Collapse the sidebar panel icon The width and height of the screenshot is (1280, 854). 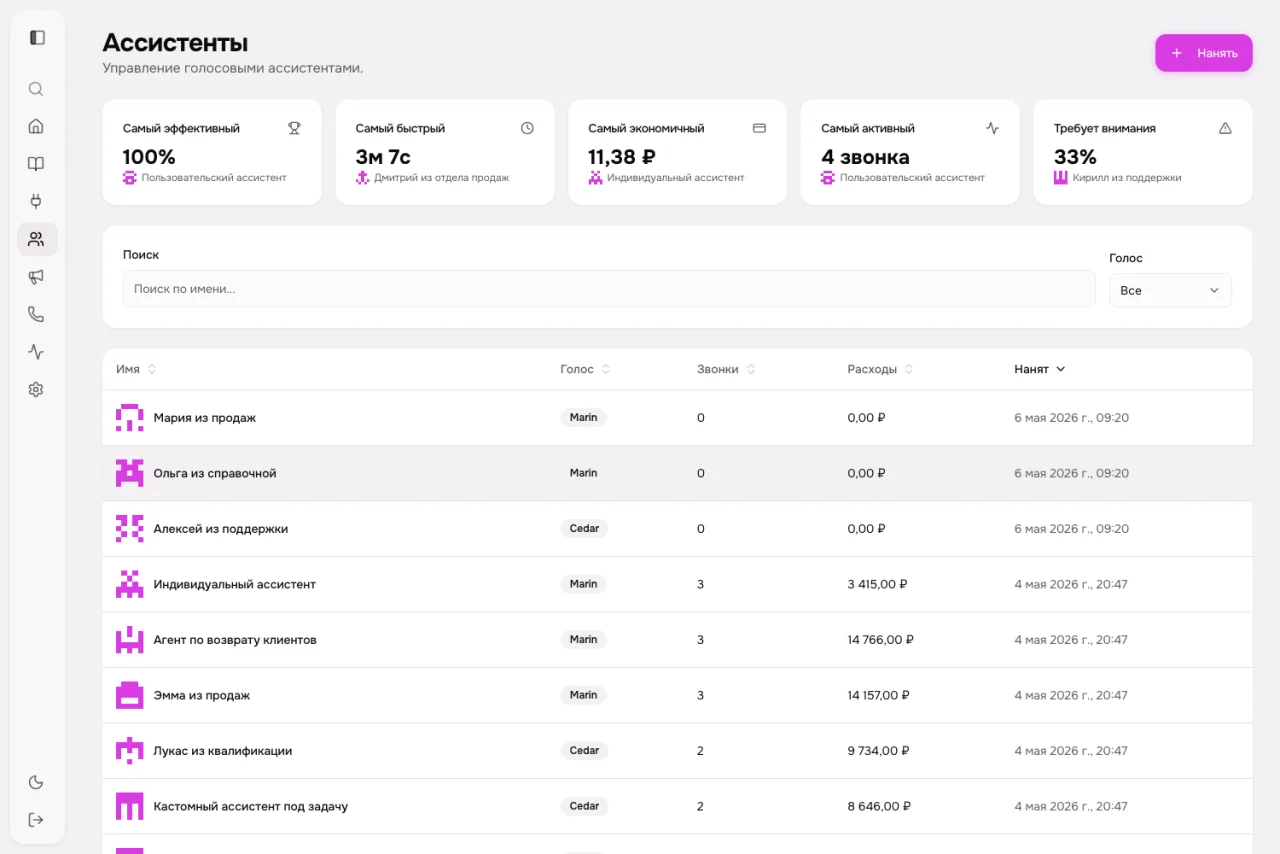pos(37,37)
